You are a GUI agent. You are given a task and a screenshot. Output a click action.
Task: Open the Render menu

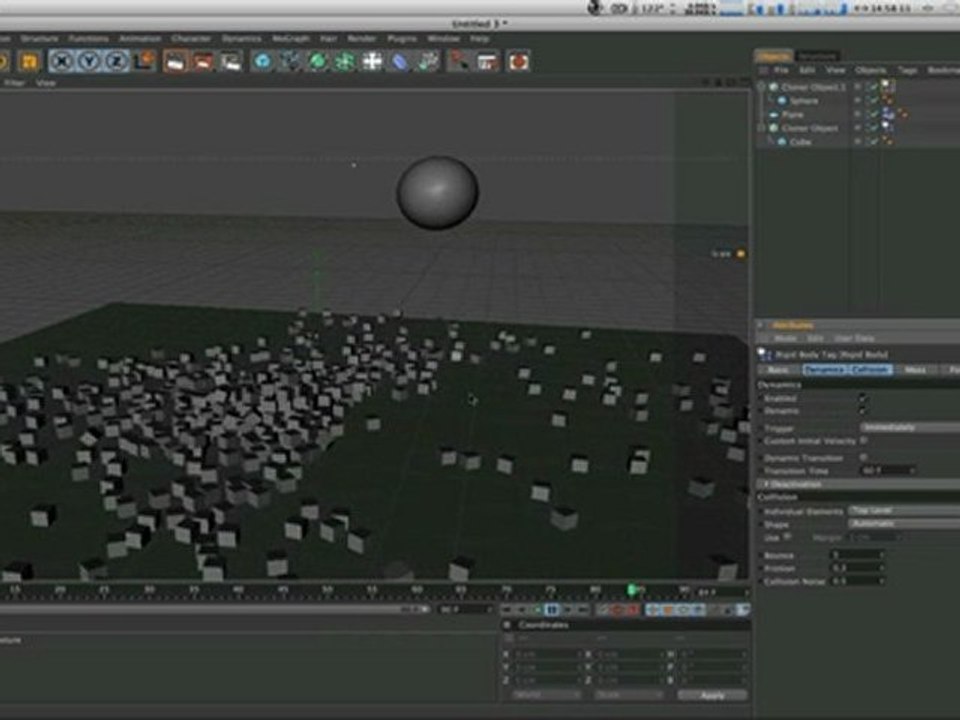[x=361, y=39]
